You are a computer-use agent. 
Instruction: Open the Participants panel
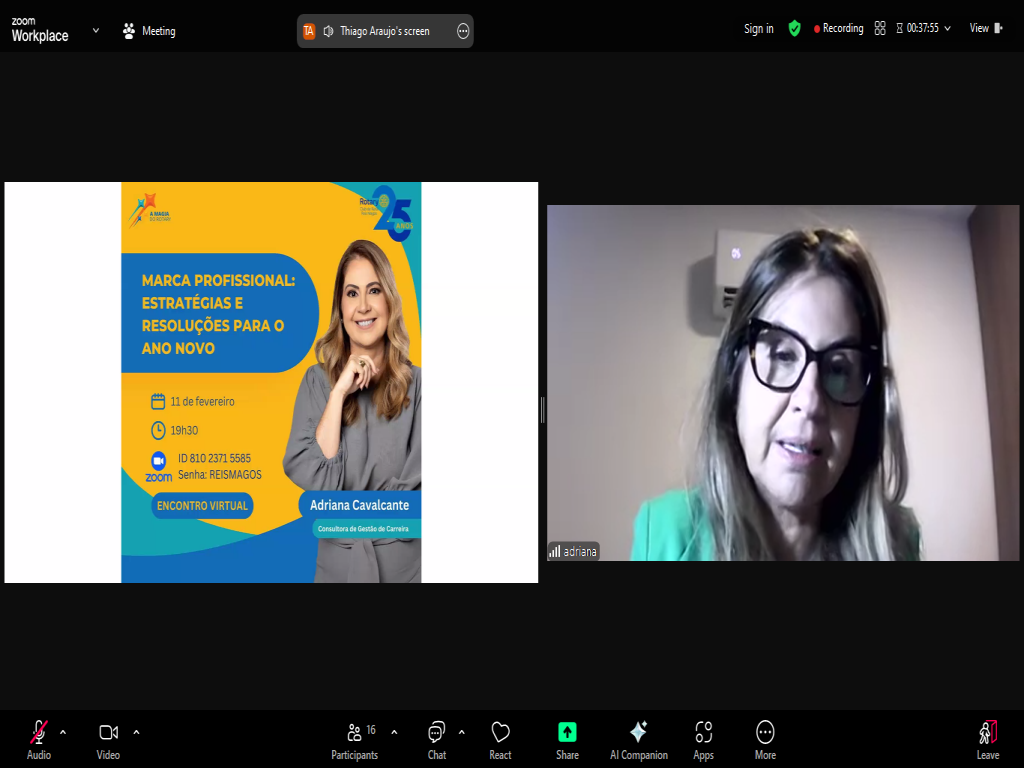[355, 739]
